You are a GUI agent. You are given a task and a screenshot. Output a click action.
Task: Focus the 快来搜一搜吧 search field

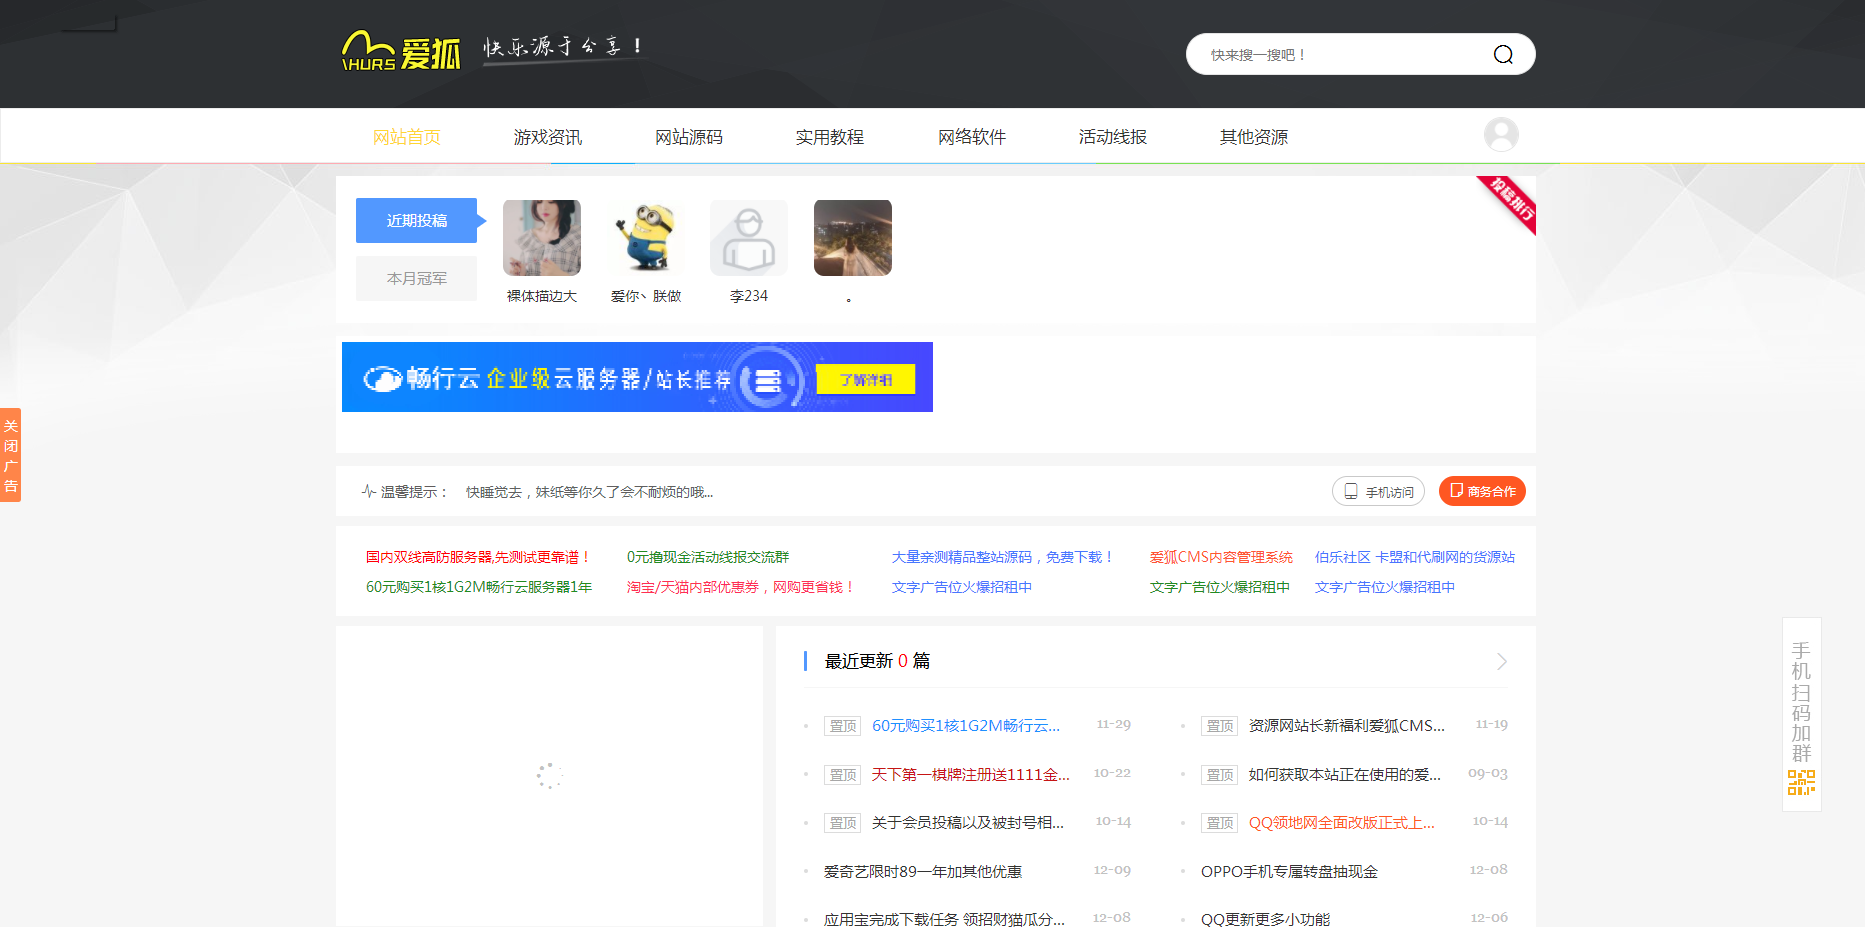pos(1340,55)
